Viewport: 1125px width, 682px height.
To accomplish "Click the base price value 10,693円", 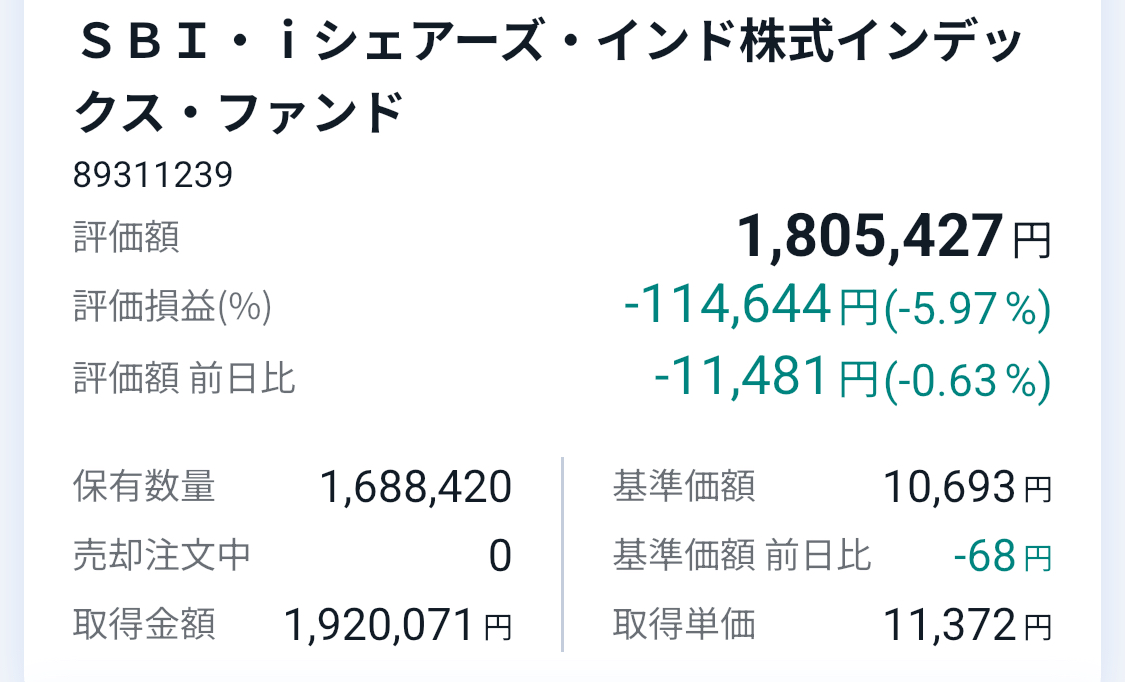I will tap(966, 488).
